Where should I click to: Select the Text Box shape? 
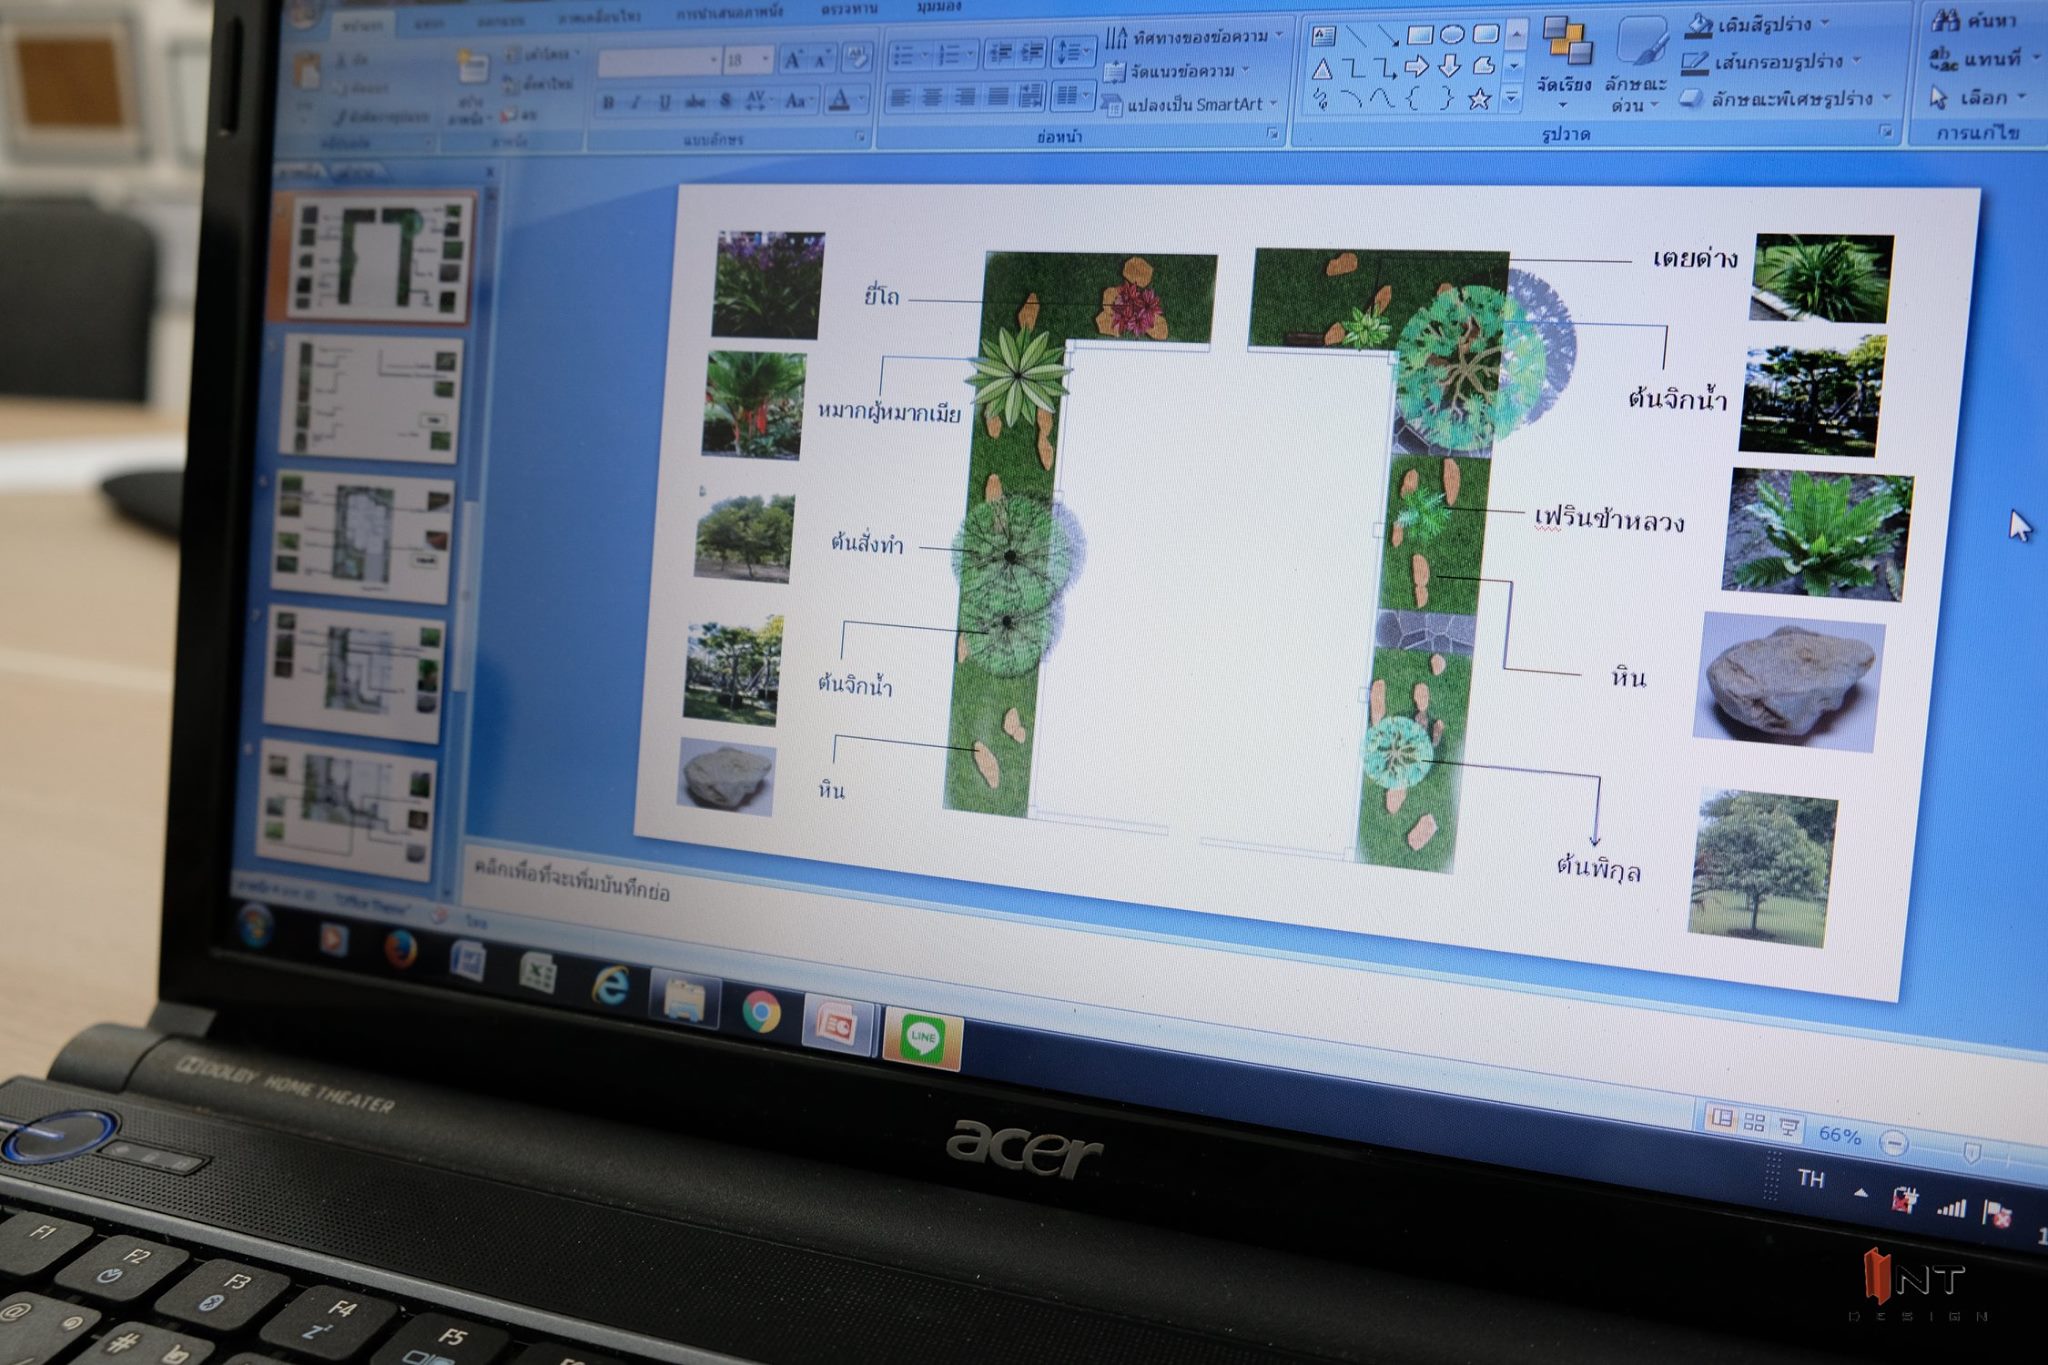[x=1324, y=37]
